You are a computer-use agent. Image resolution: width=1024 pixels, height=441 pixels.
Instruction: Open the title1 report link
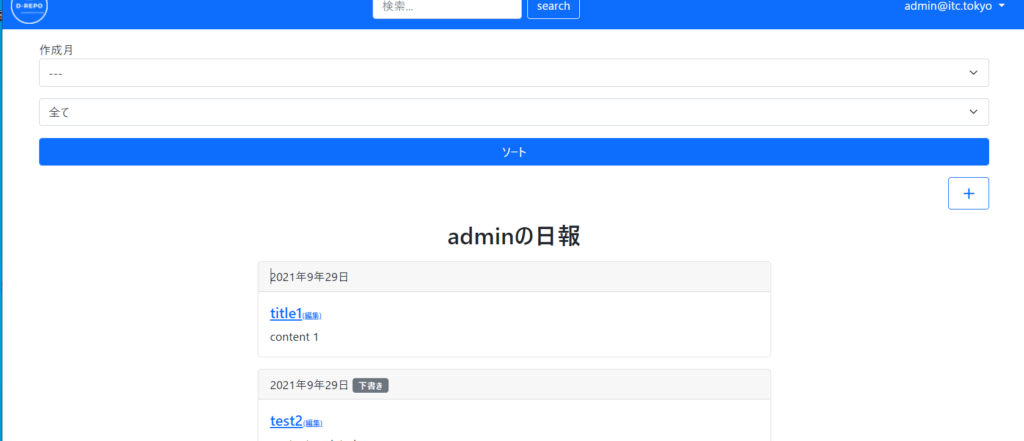[285, 314]
